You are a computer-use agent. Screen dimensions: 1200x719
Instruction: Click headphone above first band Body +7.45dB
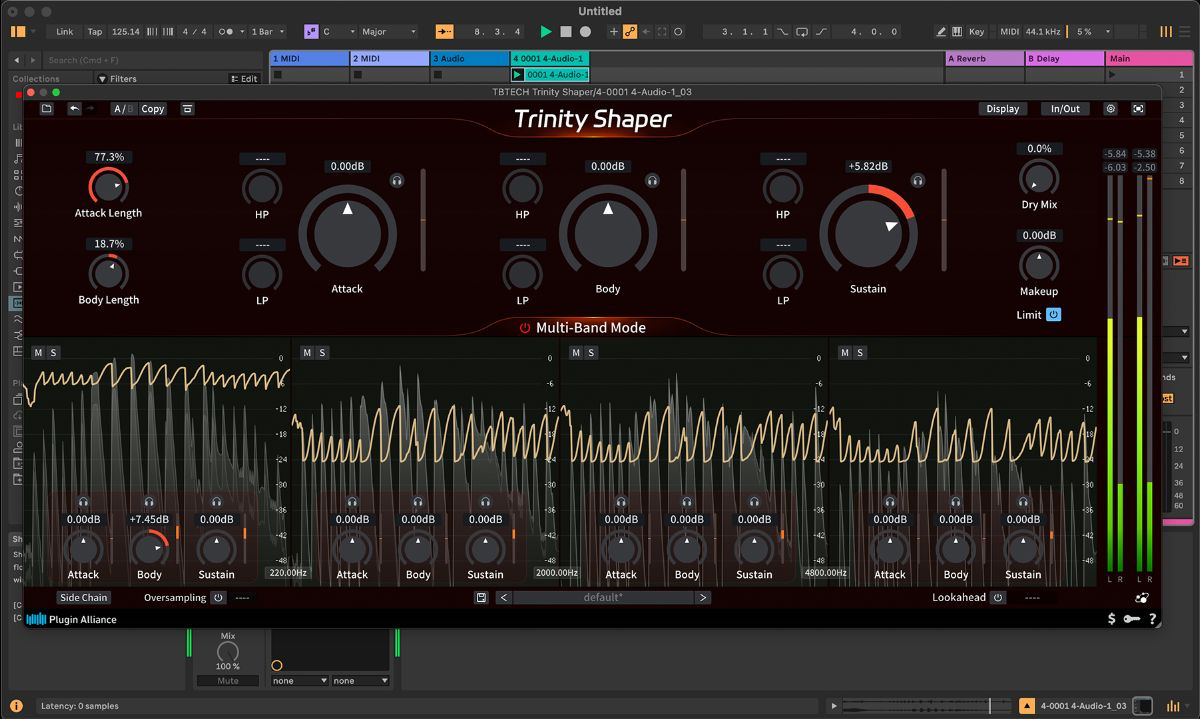click(x=149, y=502)
